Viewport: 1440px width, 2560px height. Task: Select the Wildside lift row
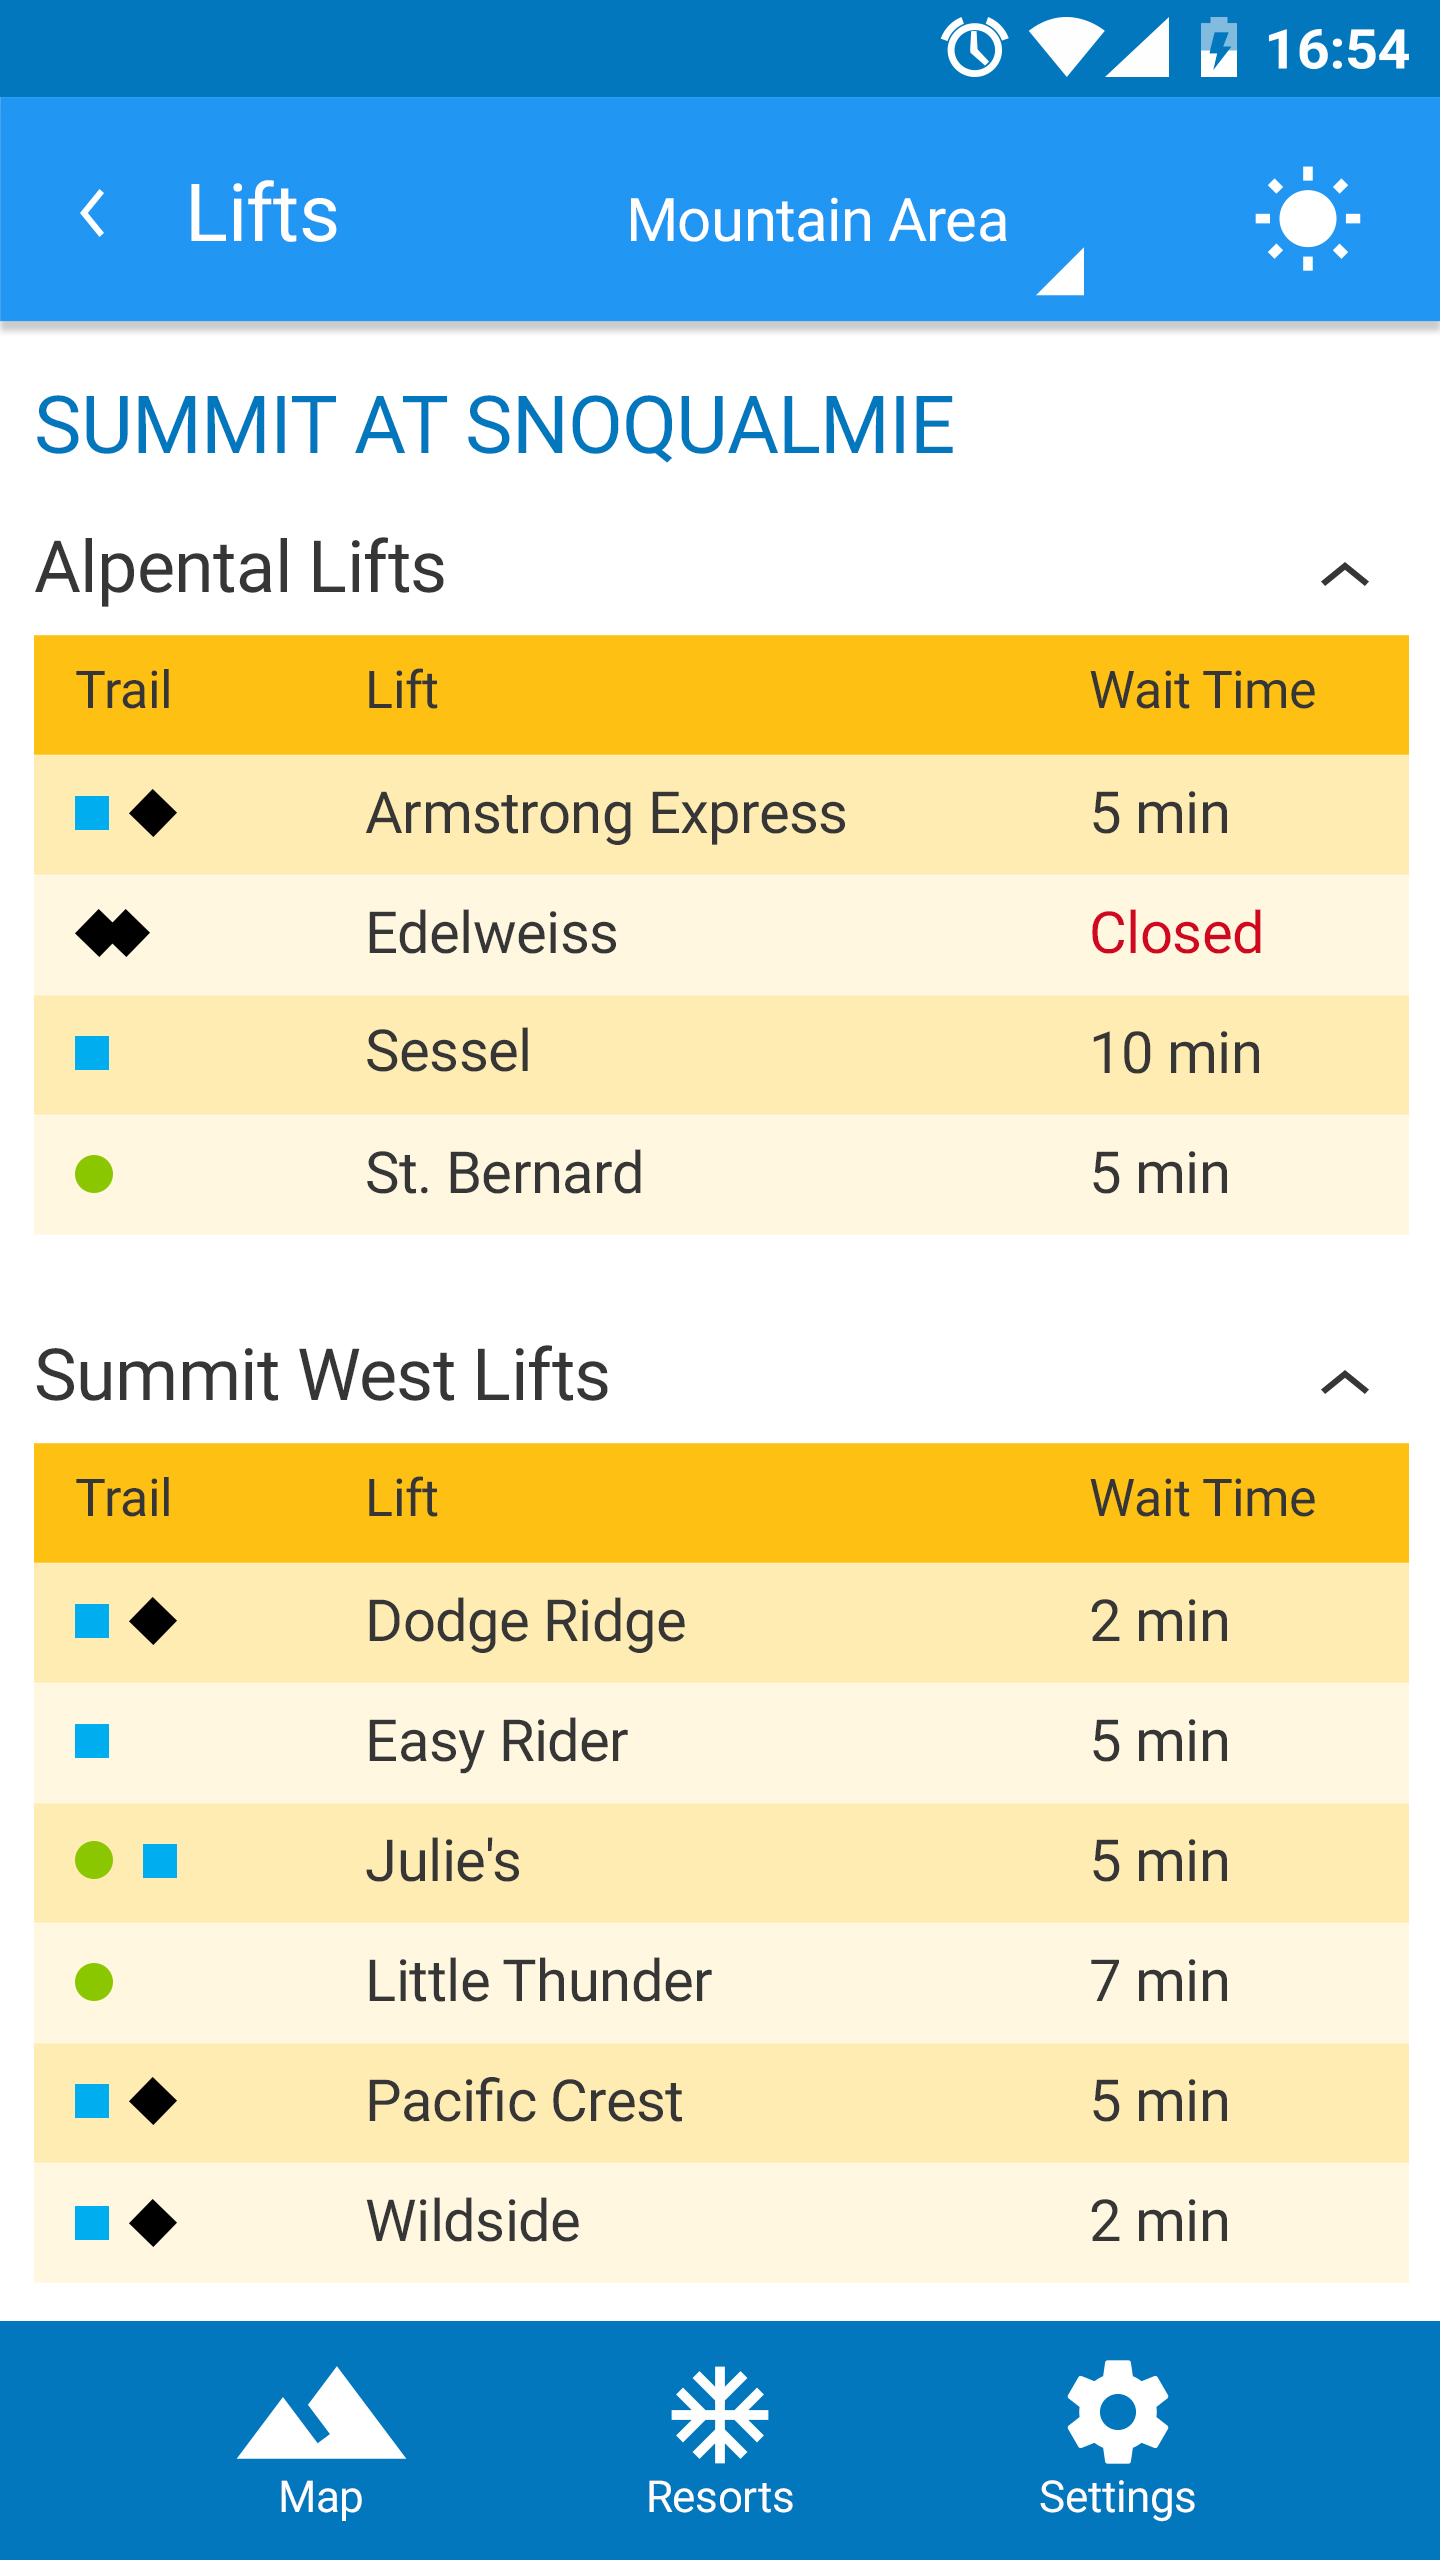(x=721, y=2222)
